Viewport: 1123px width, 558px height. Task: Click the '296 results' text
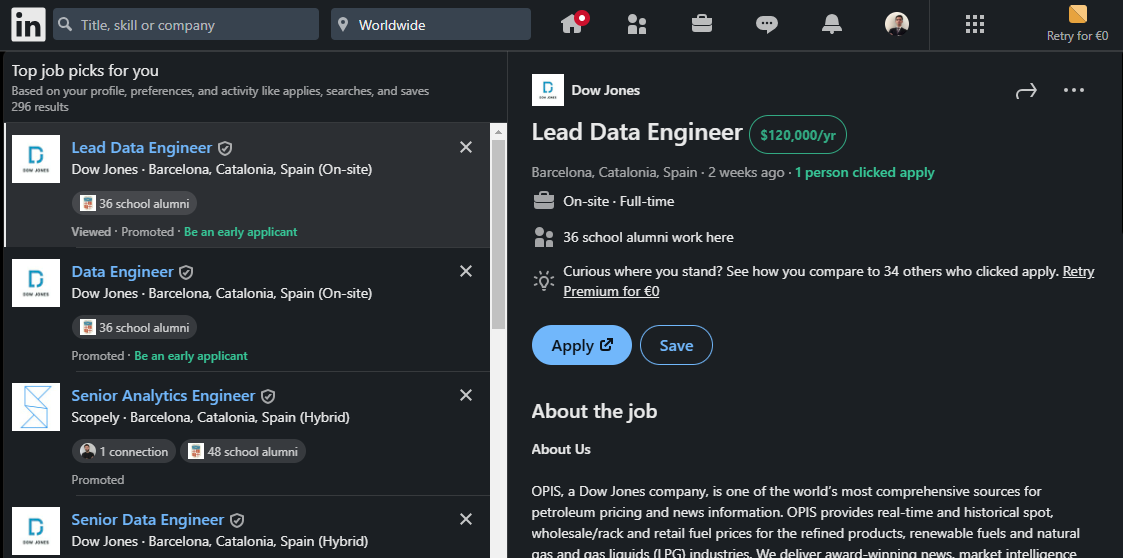click(x=40, y=107)
